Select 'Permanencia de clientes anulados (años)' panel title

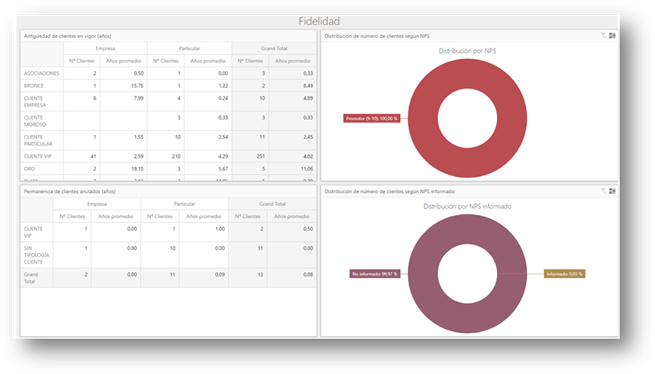(x=69, y=191)
